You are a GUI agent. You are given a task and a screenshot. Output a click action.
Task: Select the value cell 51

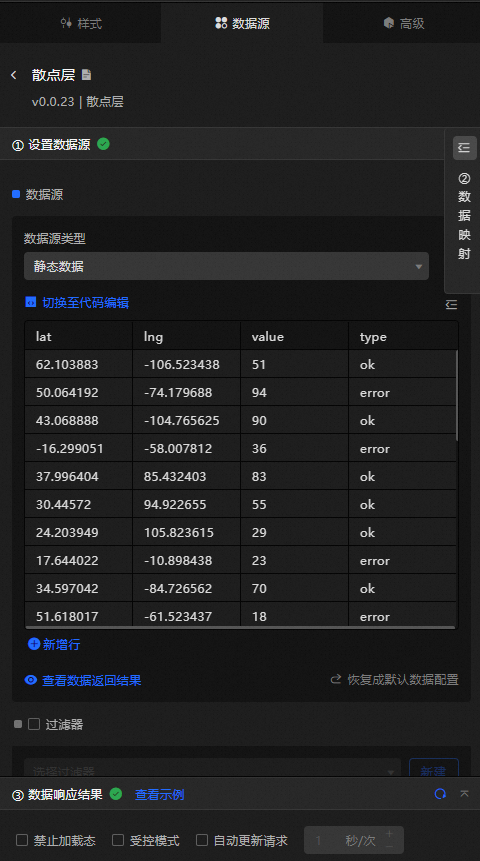coord(294,364)
